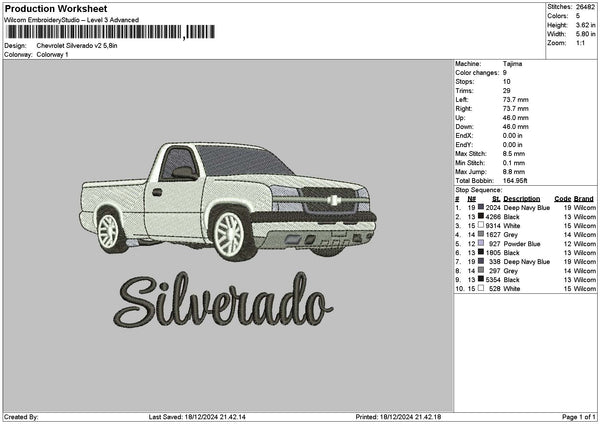Click the Max Jump value 8.8 mm
The width and height of the screenshot is (600, 424).
[514, 172]
